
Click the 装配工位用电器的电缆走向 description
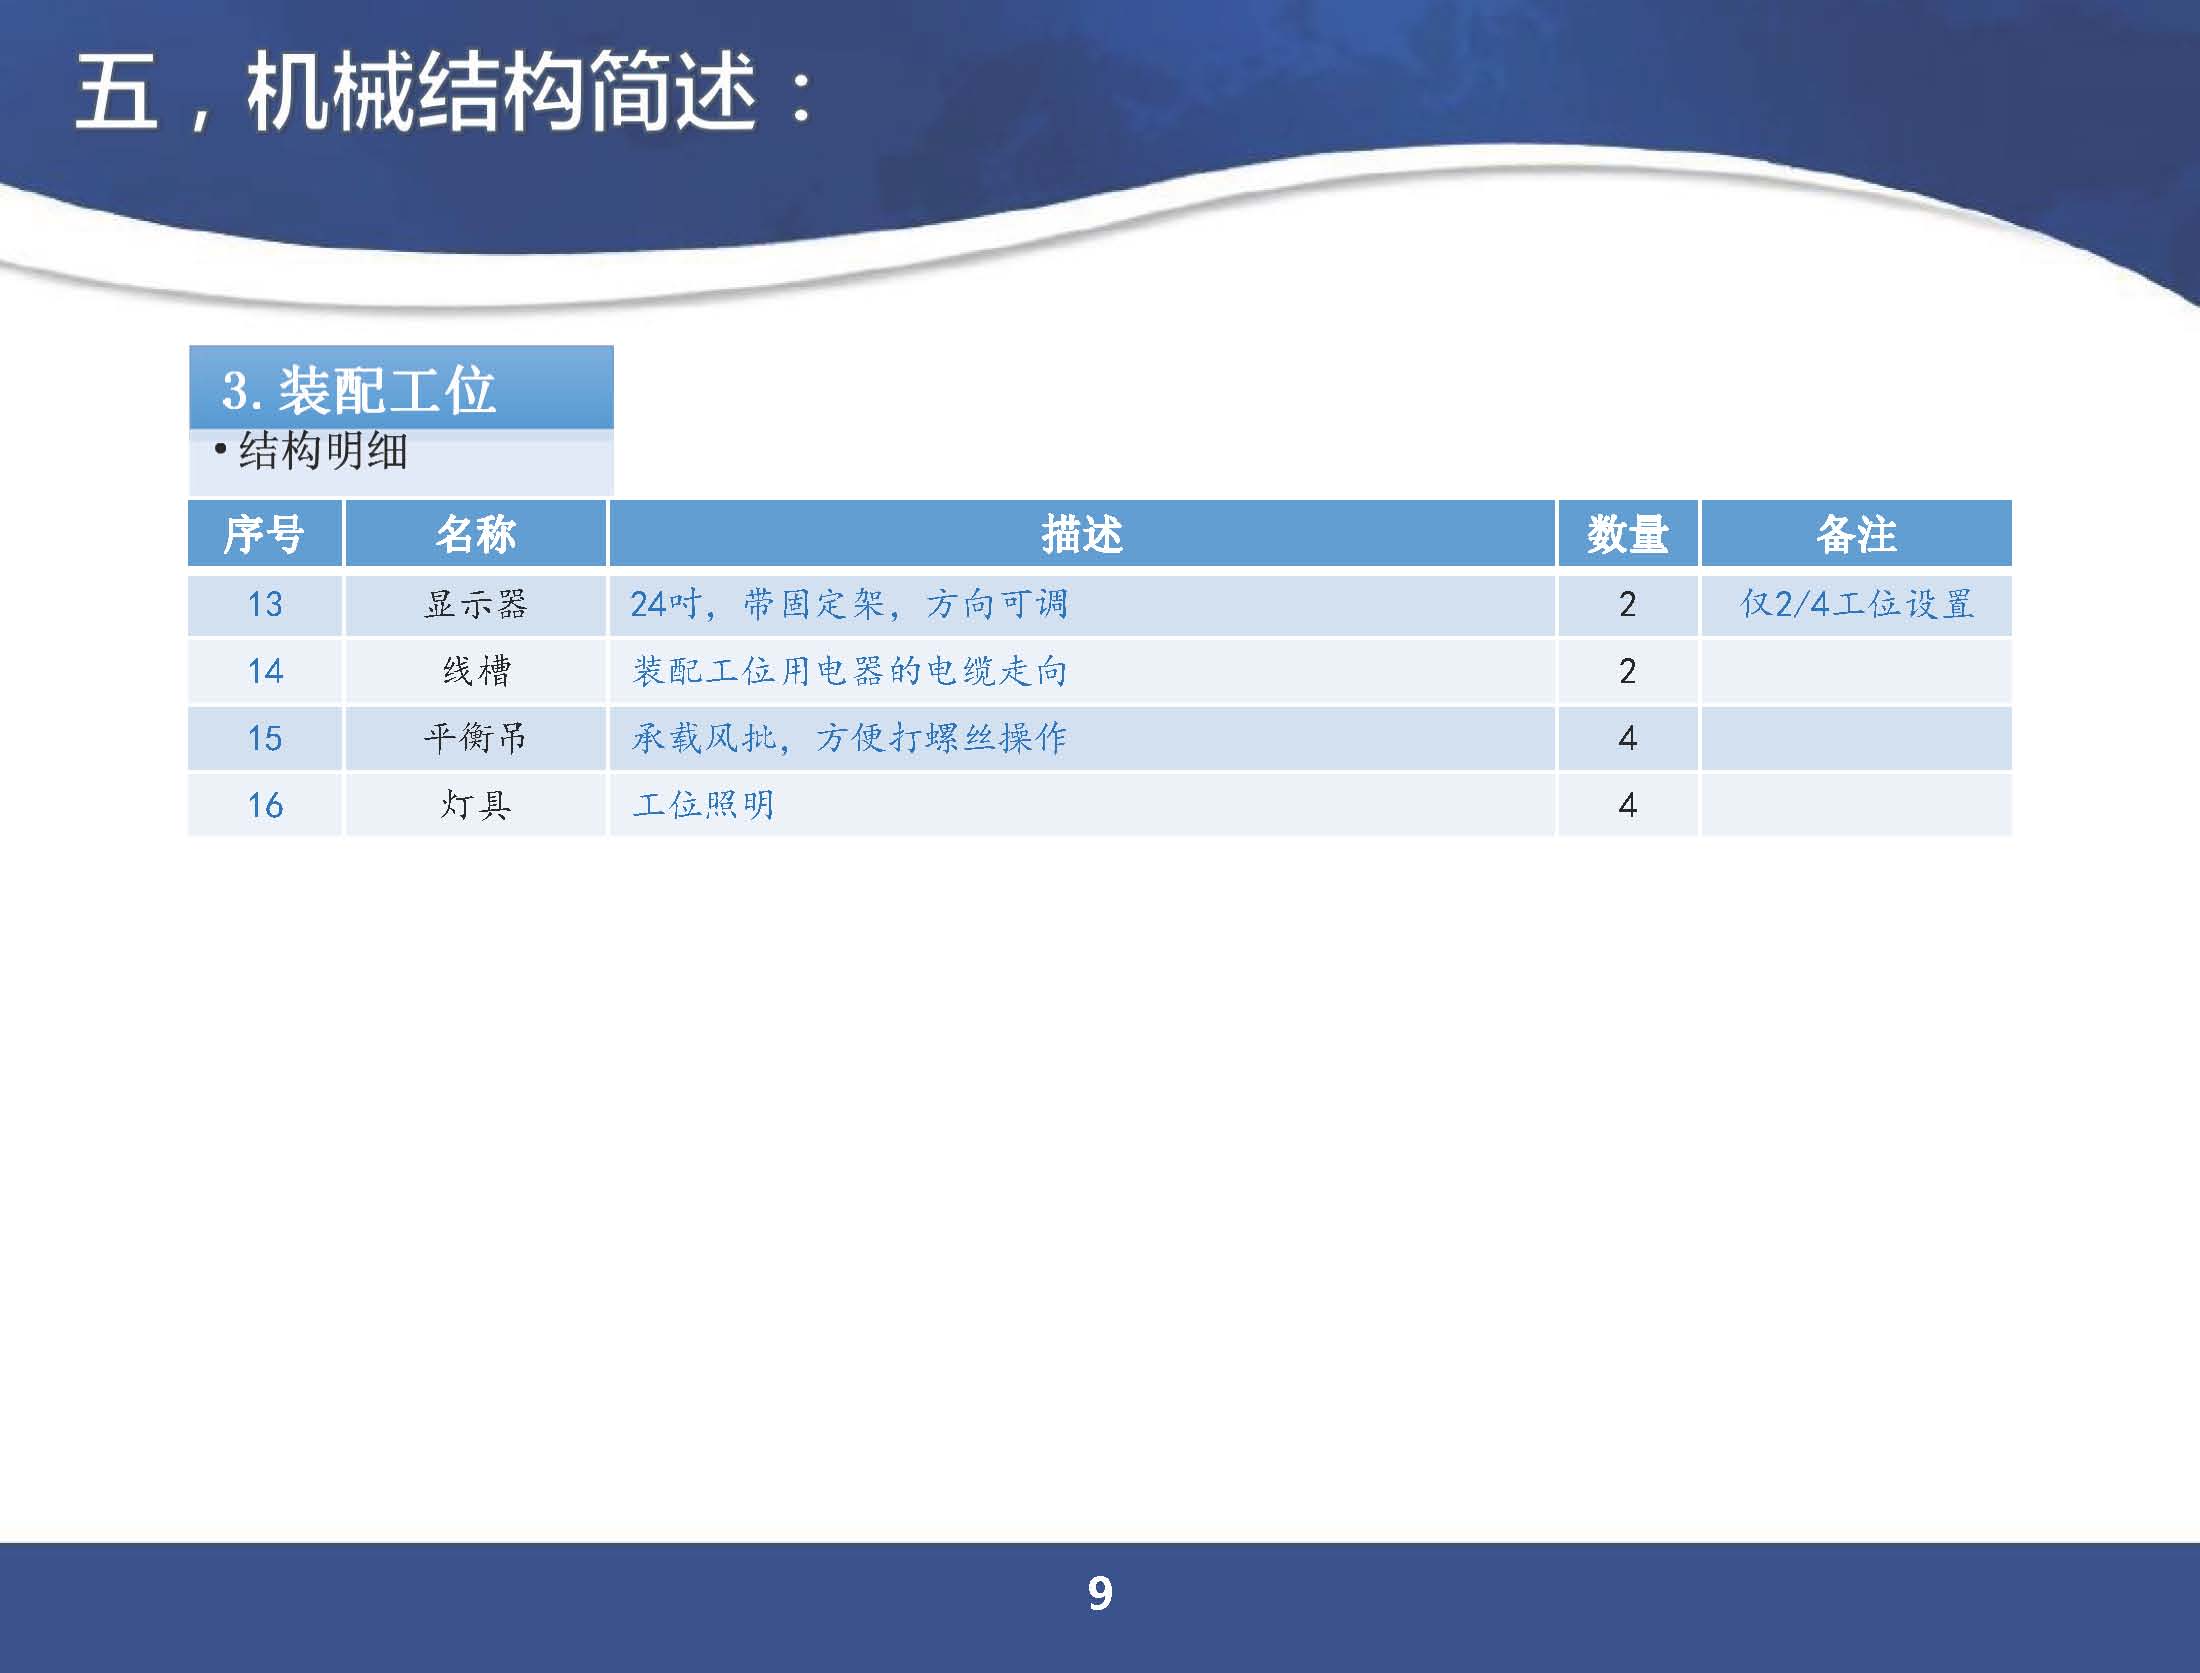tap(848, 671)
